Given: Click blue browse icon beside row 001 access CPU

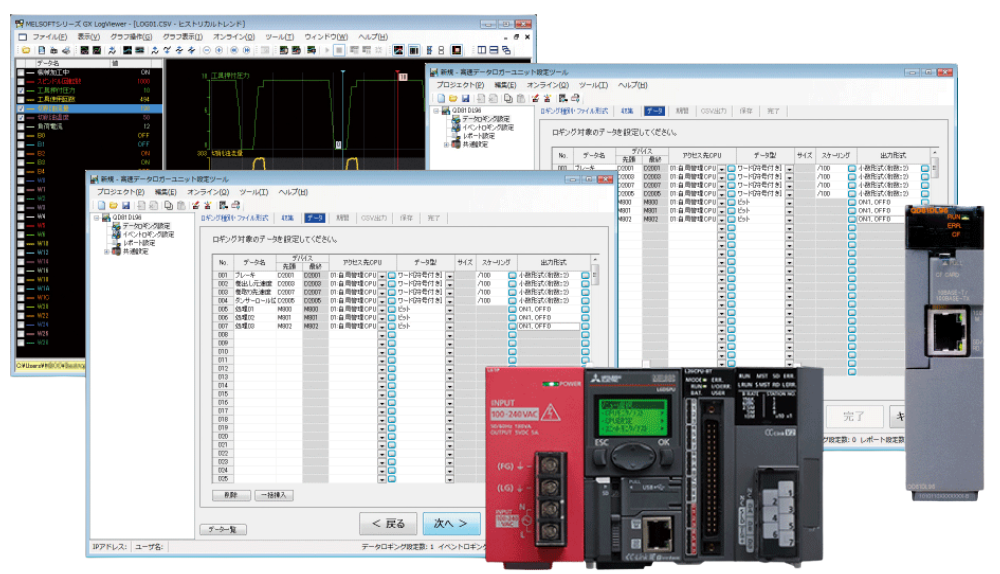Looking at the screenshot, I should click(392, 274).
